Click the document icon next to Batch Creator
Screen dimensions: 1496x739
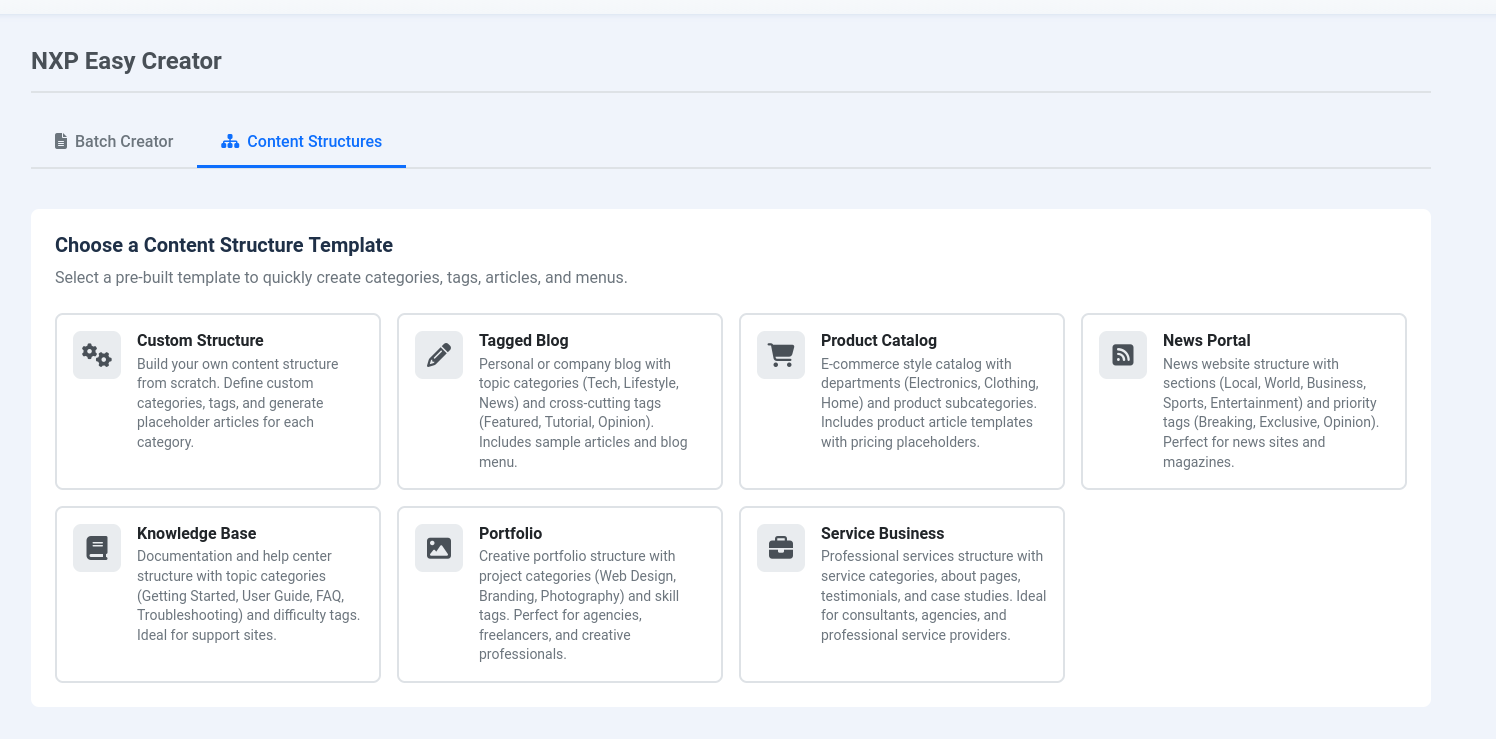(x=59, y=142)
